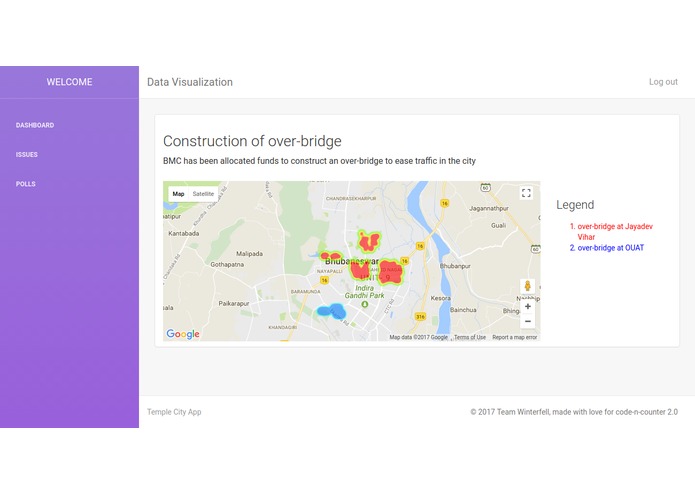The image size is (695, 494).
Task: Zoom out with the map minus button
Action: point(527,321)
